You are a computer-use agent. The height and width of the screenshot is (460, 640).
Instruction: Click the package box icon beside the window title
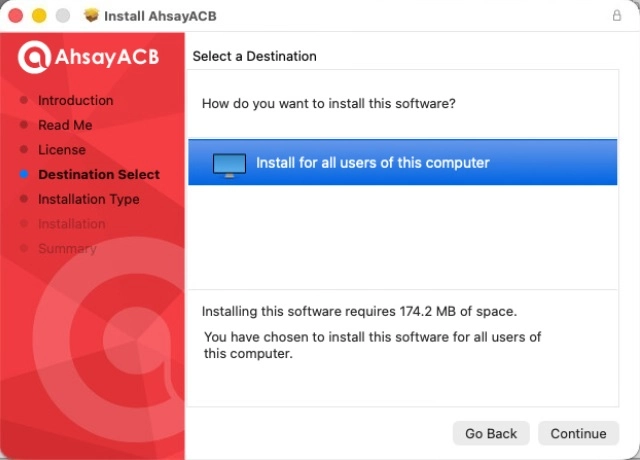click(x=92, y=16)
